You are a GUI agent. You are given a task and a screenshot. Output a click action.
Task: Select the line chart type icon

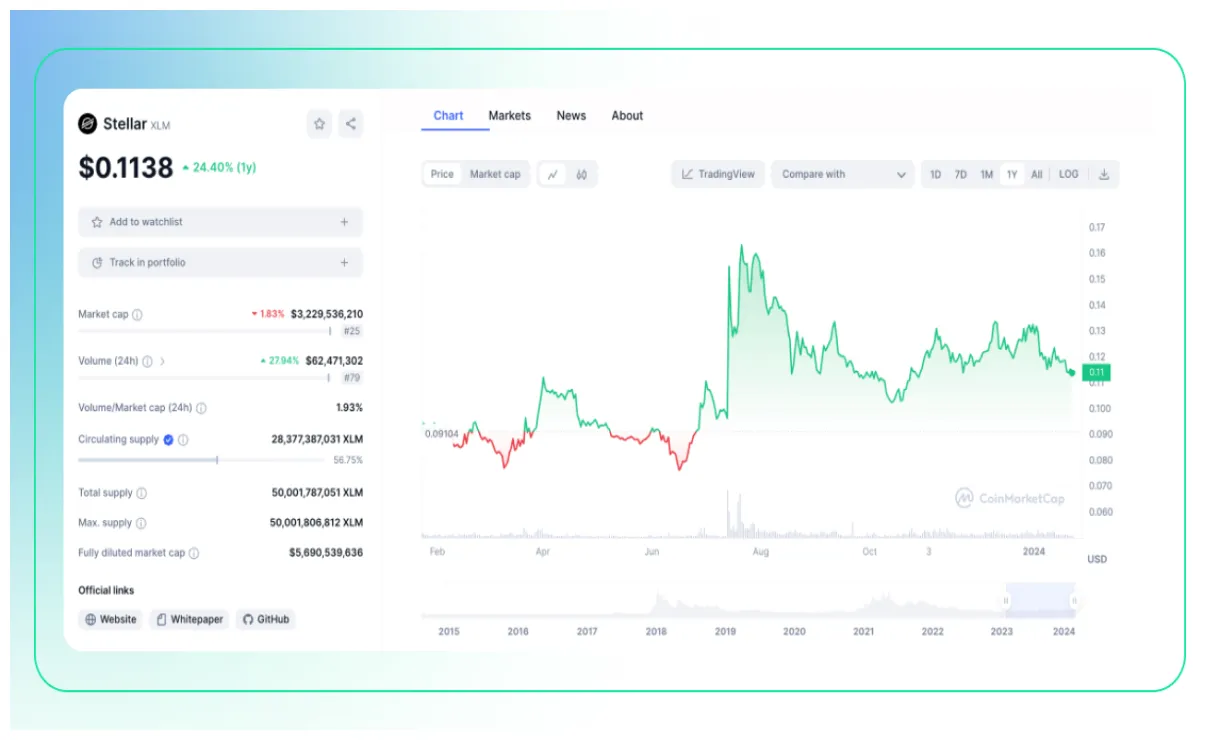point(555,174)
